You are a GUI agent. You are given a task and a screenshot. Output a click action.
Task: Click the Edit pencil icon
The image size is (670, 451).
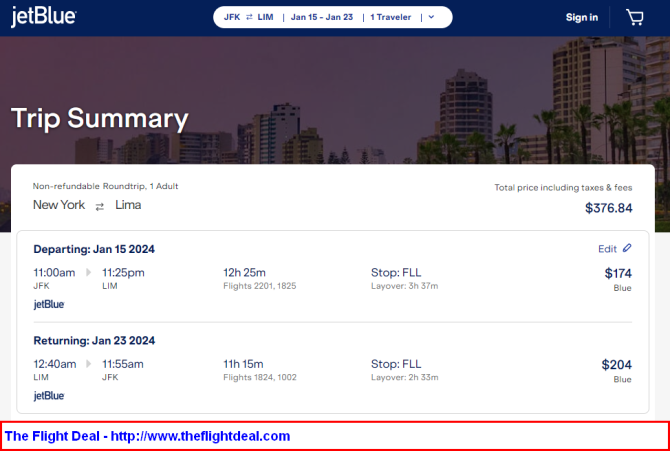627,248
